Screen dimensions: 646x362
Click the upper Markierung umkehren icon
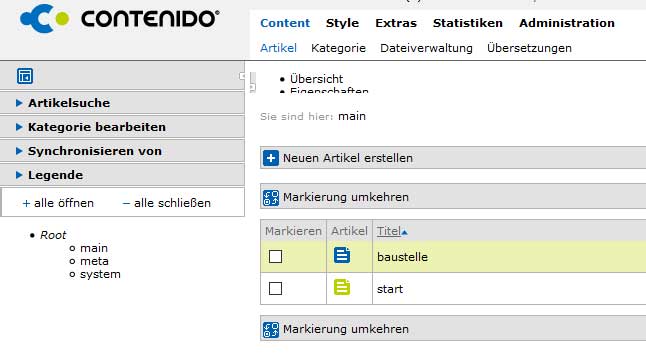coord(271,198)
